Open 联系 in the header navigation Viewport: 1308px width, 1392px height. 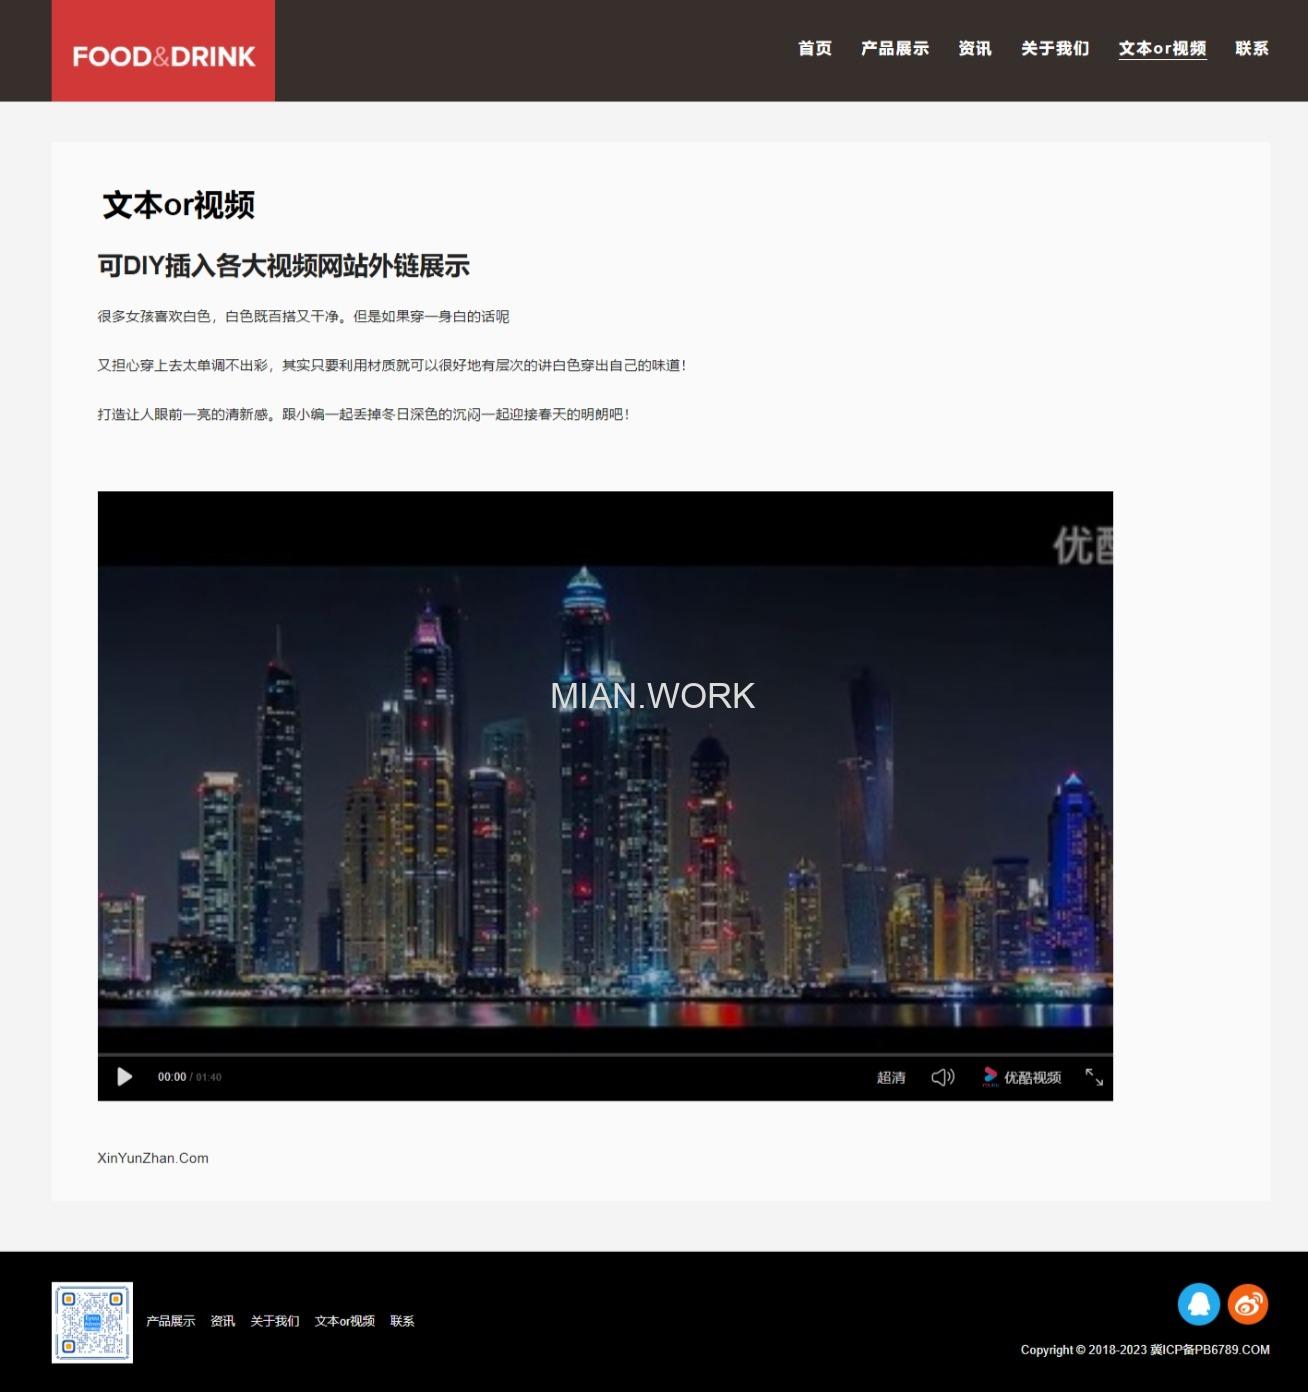1252,48
